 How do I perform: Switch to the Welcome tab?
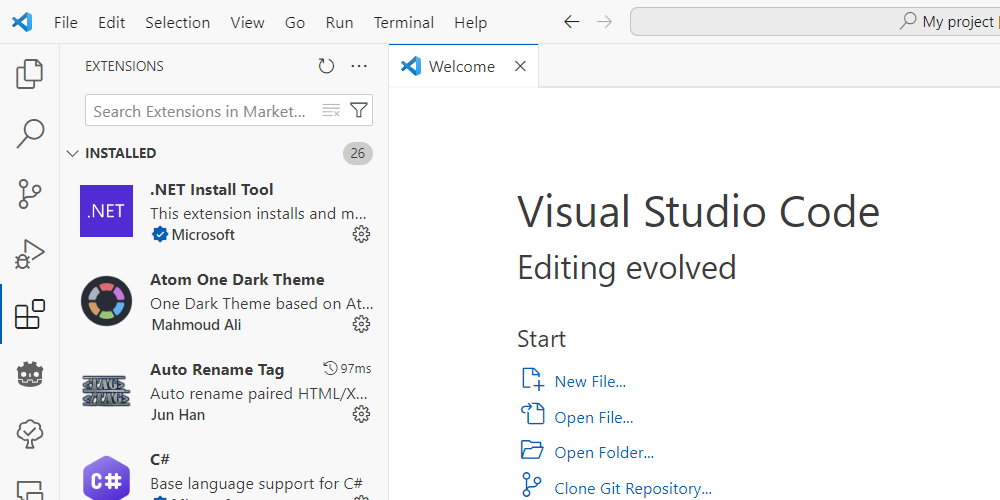pyautogui.click(x=461, y=66)
